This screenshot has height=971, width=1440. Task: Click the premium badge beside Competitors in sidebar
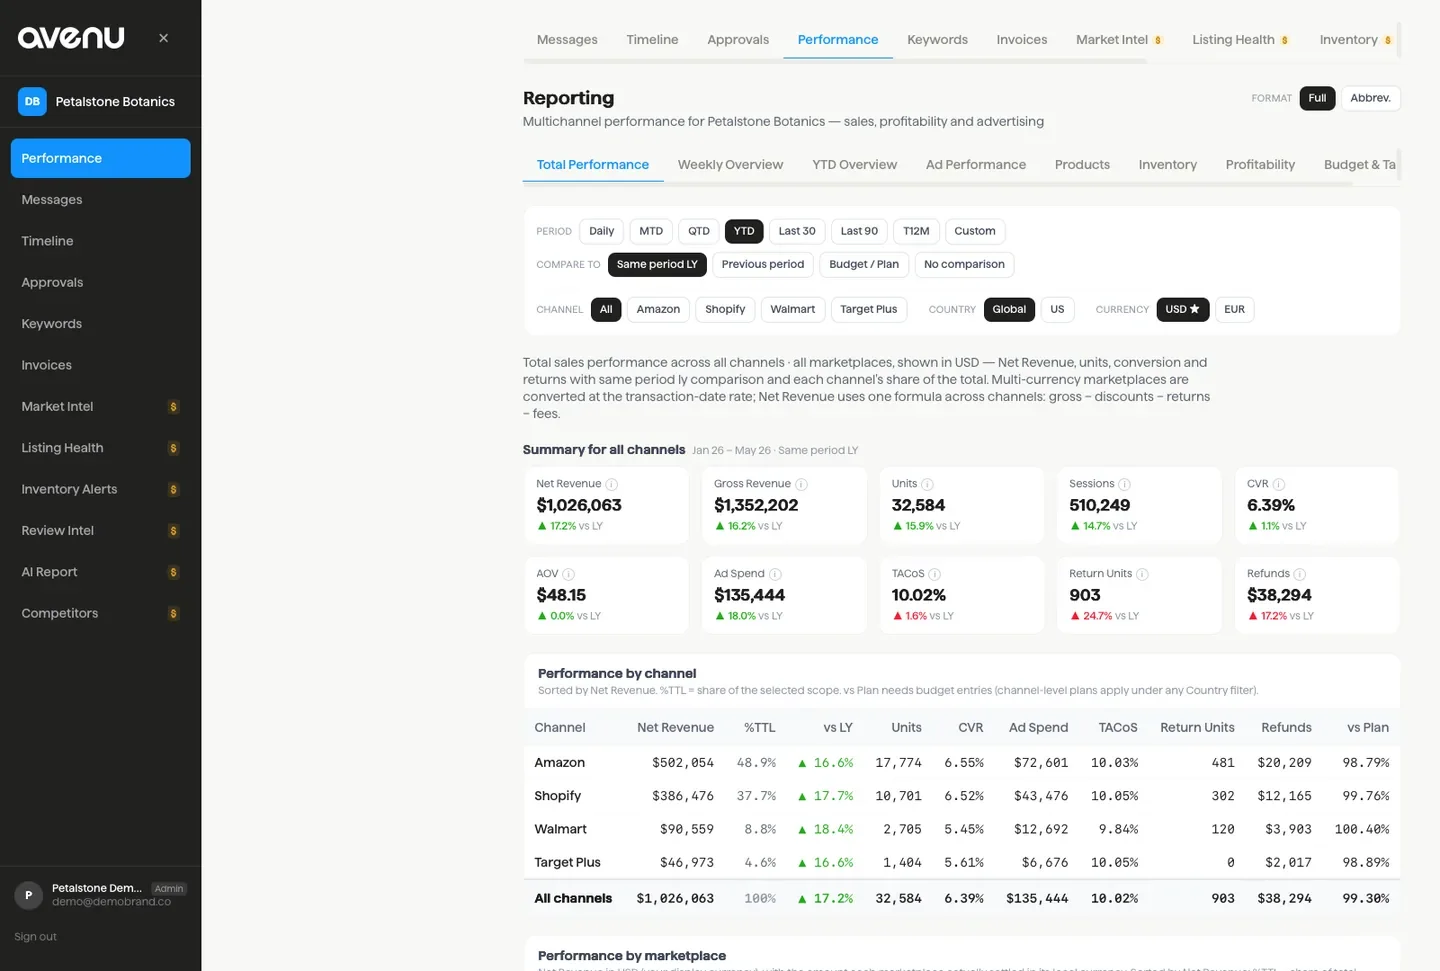(174, 614)
